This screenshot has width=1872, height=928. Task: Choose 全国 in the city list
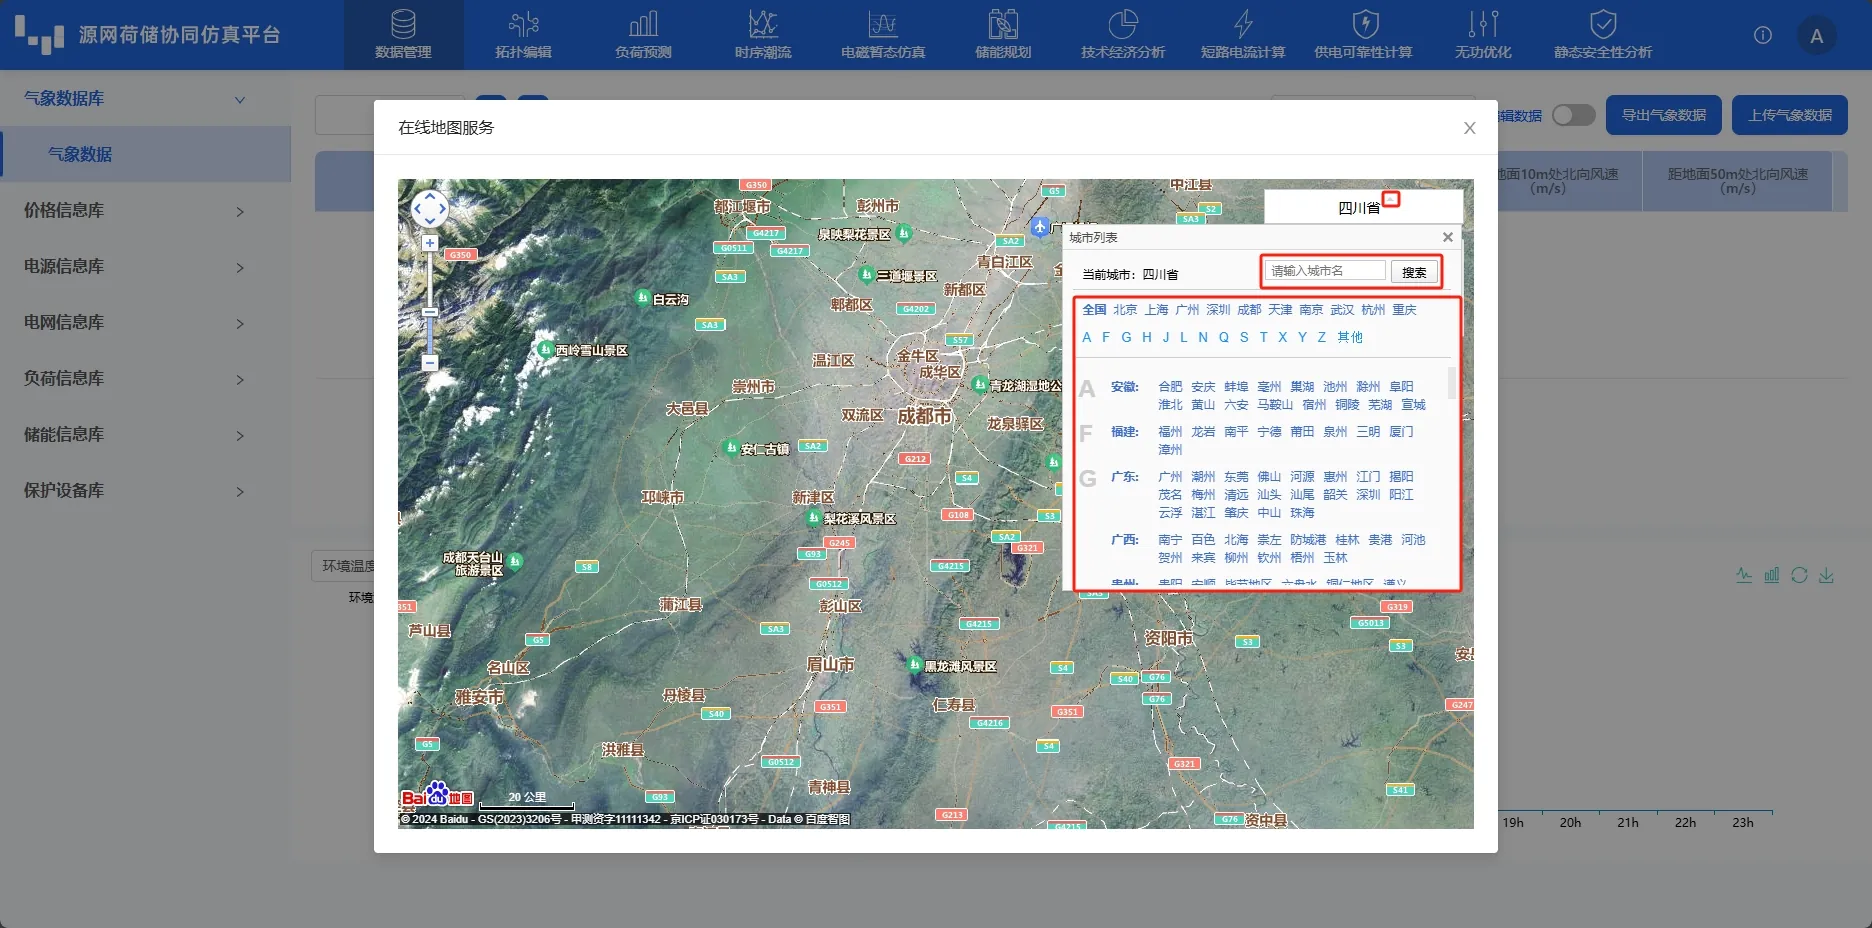(1094, 310)
